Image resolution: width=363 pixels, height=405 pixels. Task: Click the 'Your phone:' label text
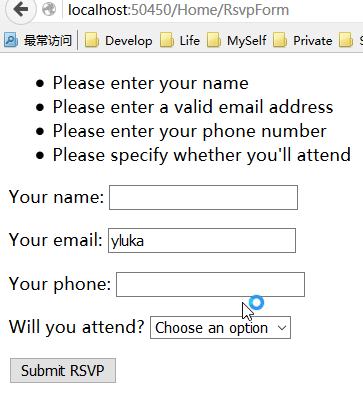pos(60,284)
